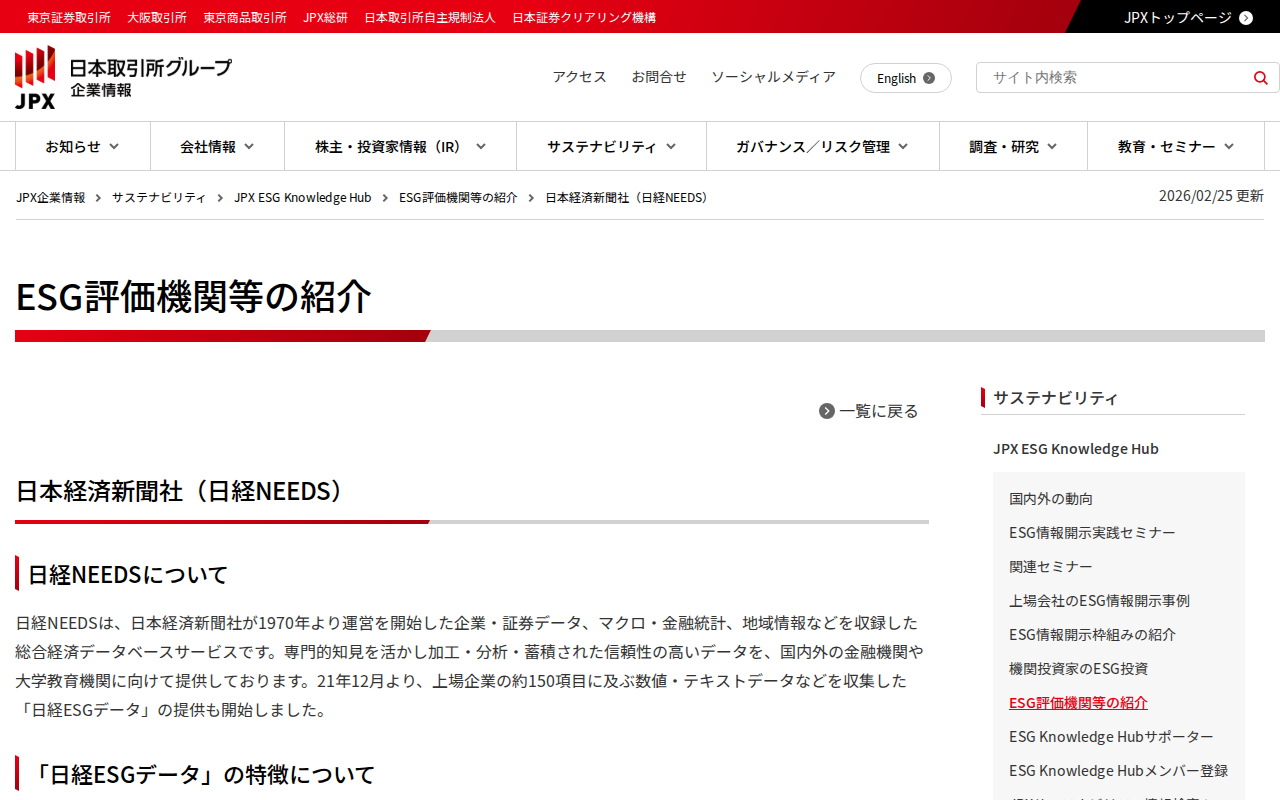Open 国内外の動向 in the sidebar
The image size is (1280, 800).
1051,499
